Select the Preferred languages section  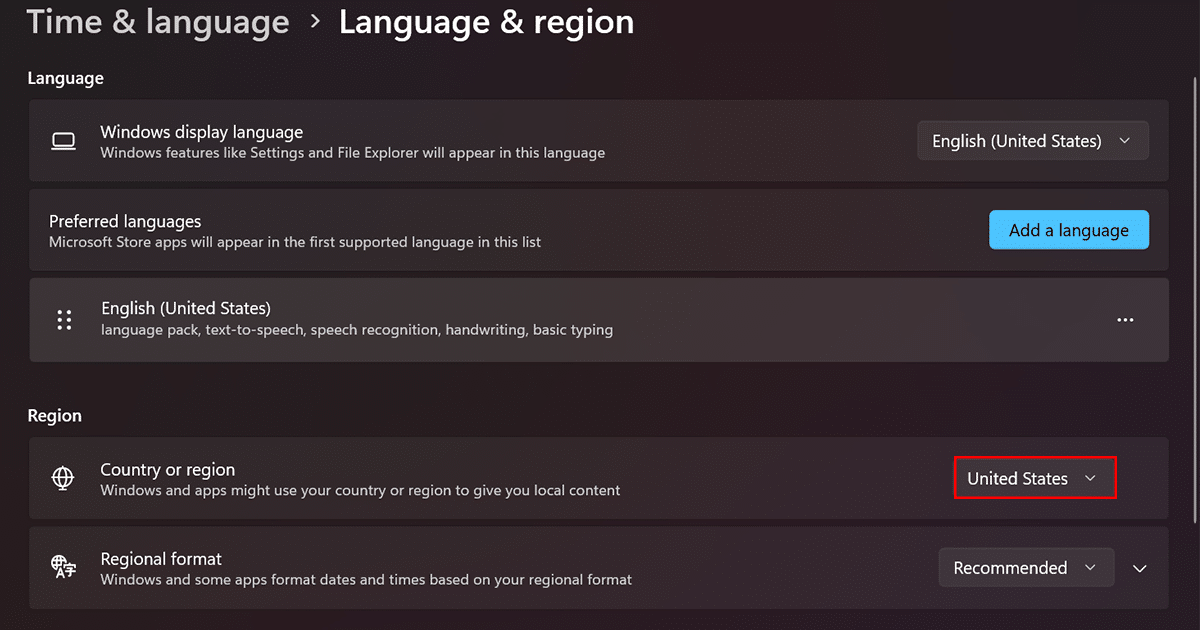coord(126,221)
